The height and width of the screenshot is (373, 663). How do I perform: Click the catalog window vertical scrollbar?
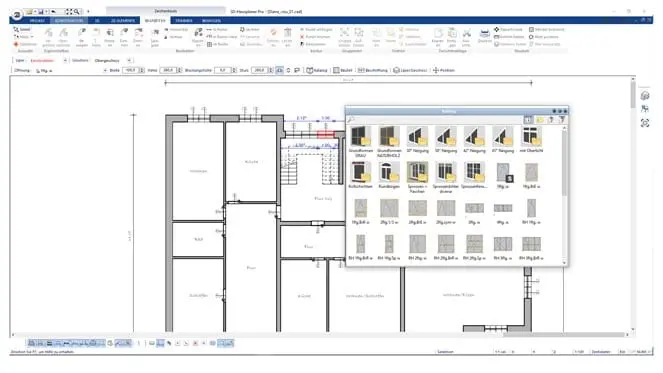(x=564, y=195)
